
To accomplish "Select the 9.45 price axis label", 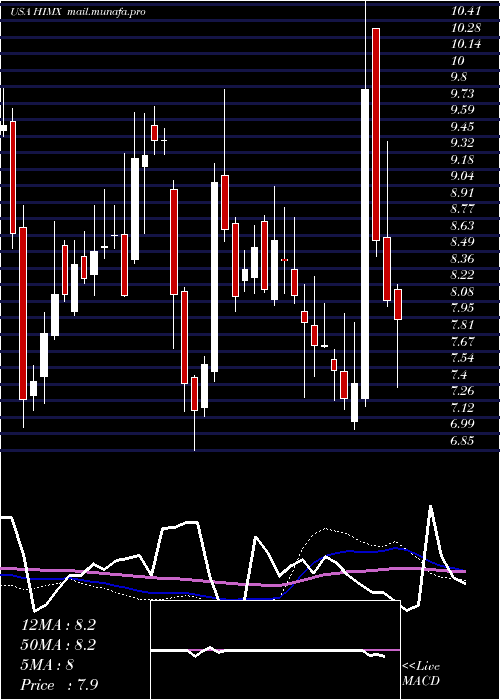I will pyautogui.click(x=463, y=127).
